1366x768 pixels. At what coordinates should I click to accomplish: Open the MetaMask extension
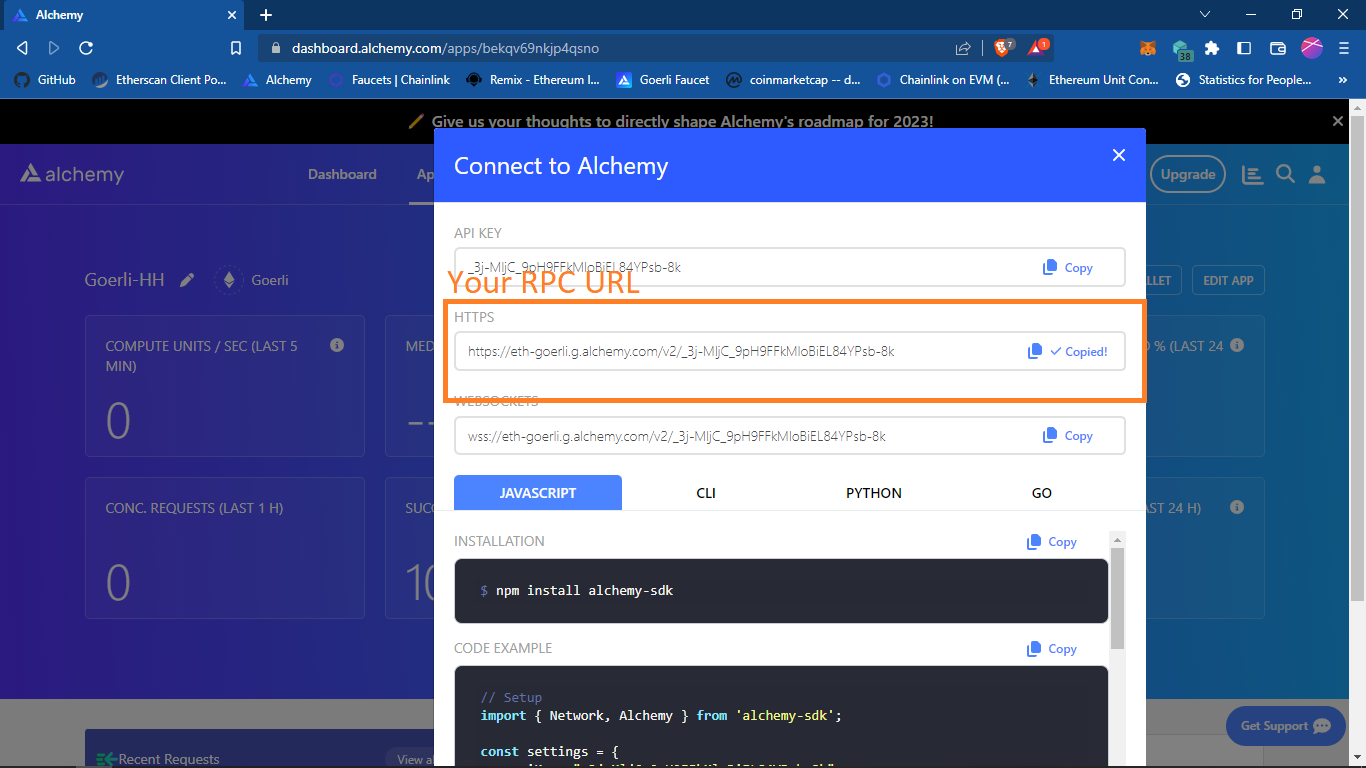(x=1148, y=48)
